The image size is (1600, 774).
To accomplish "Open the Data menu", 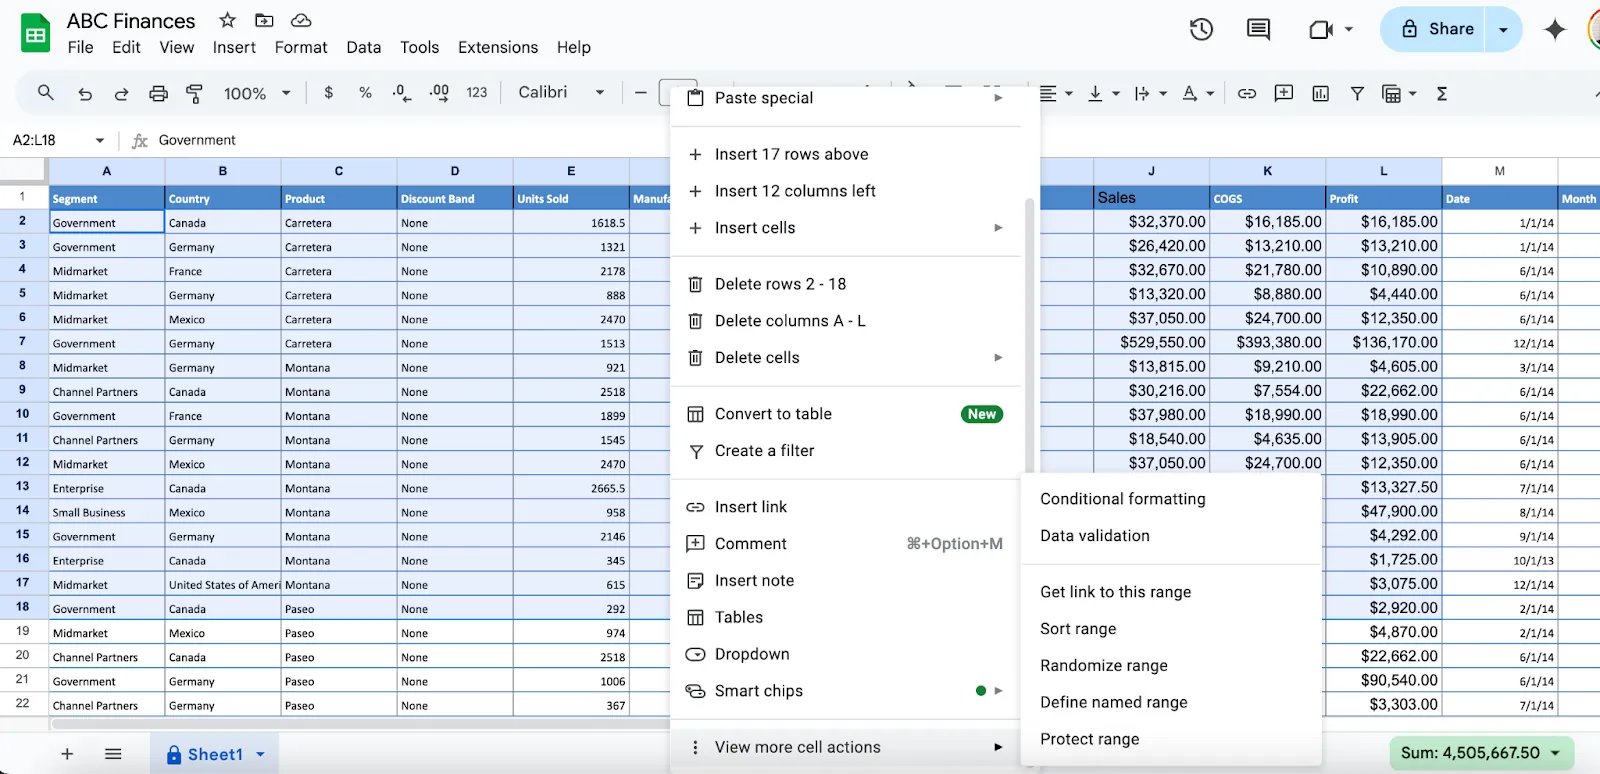I will 364,47.
